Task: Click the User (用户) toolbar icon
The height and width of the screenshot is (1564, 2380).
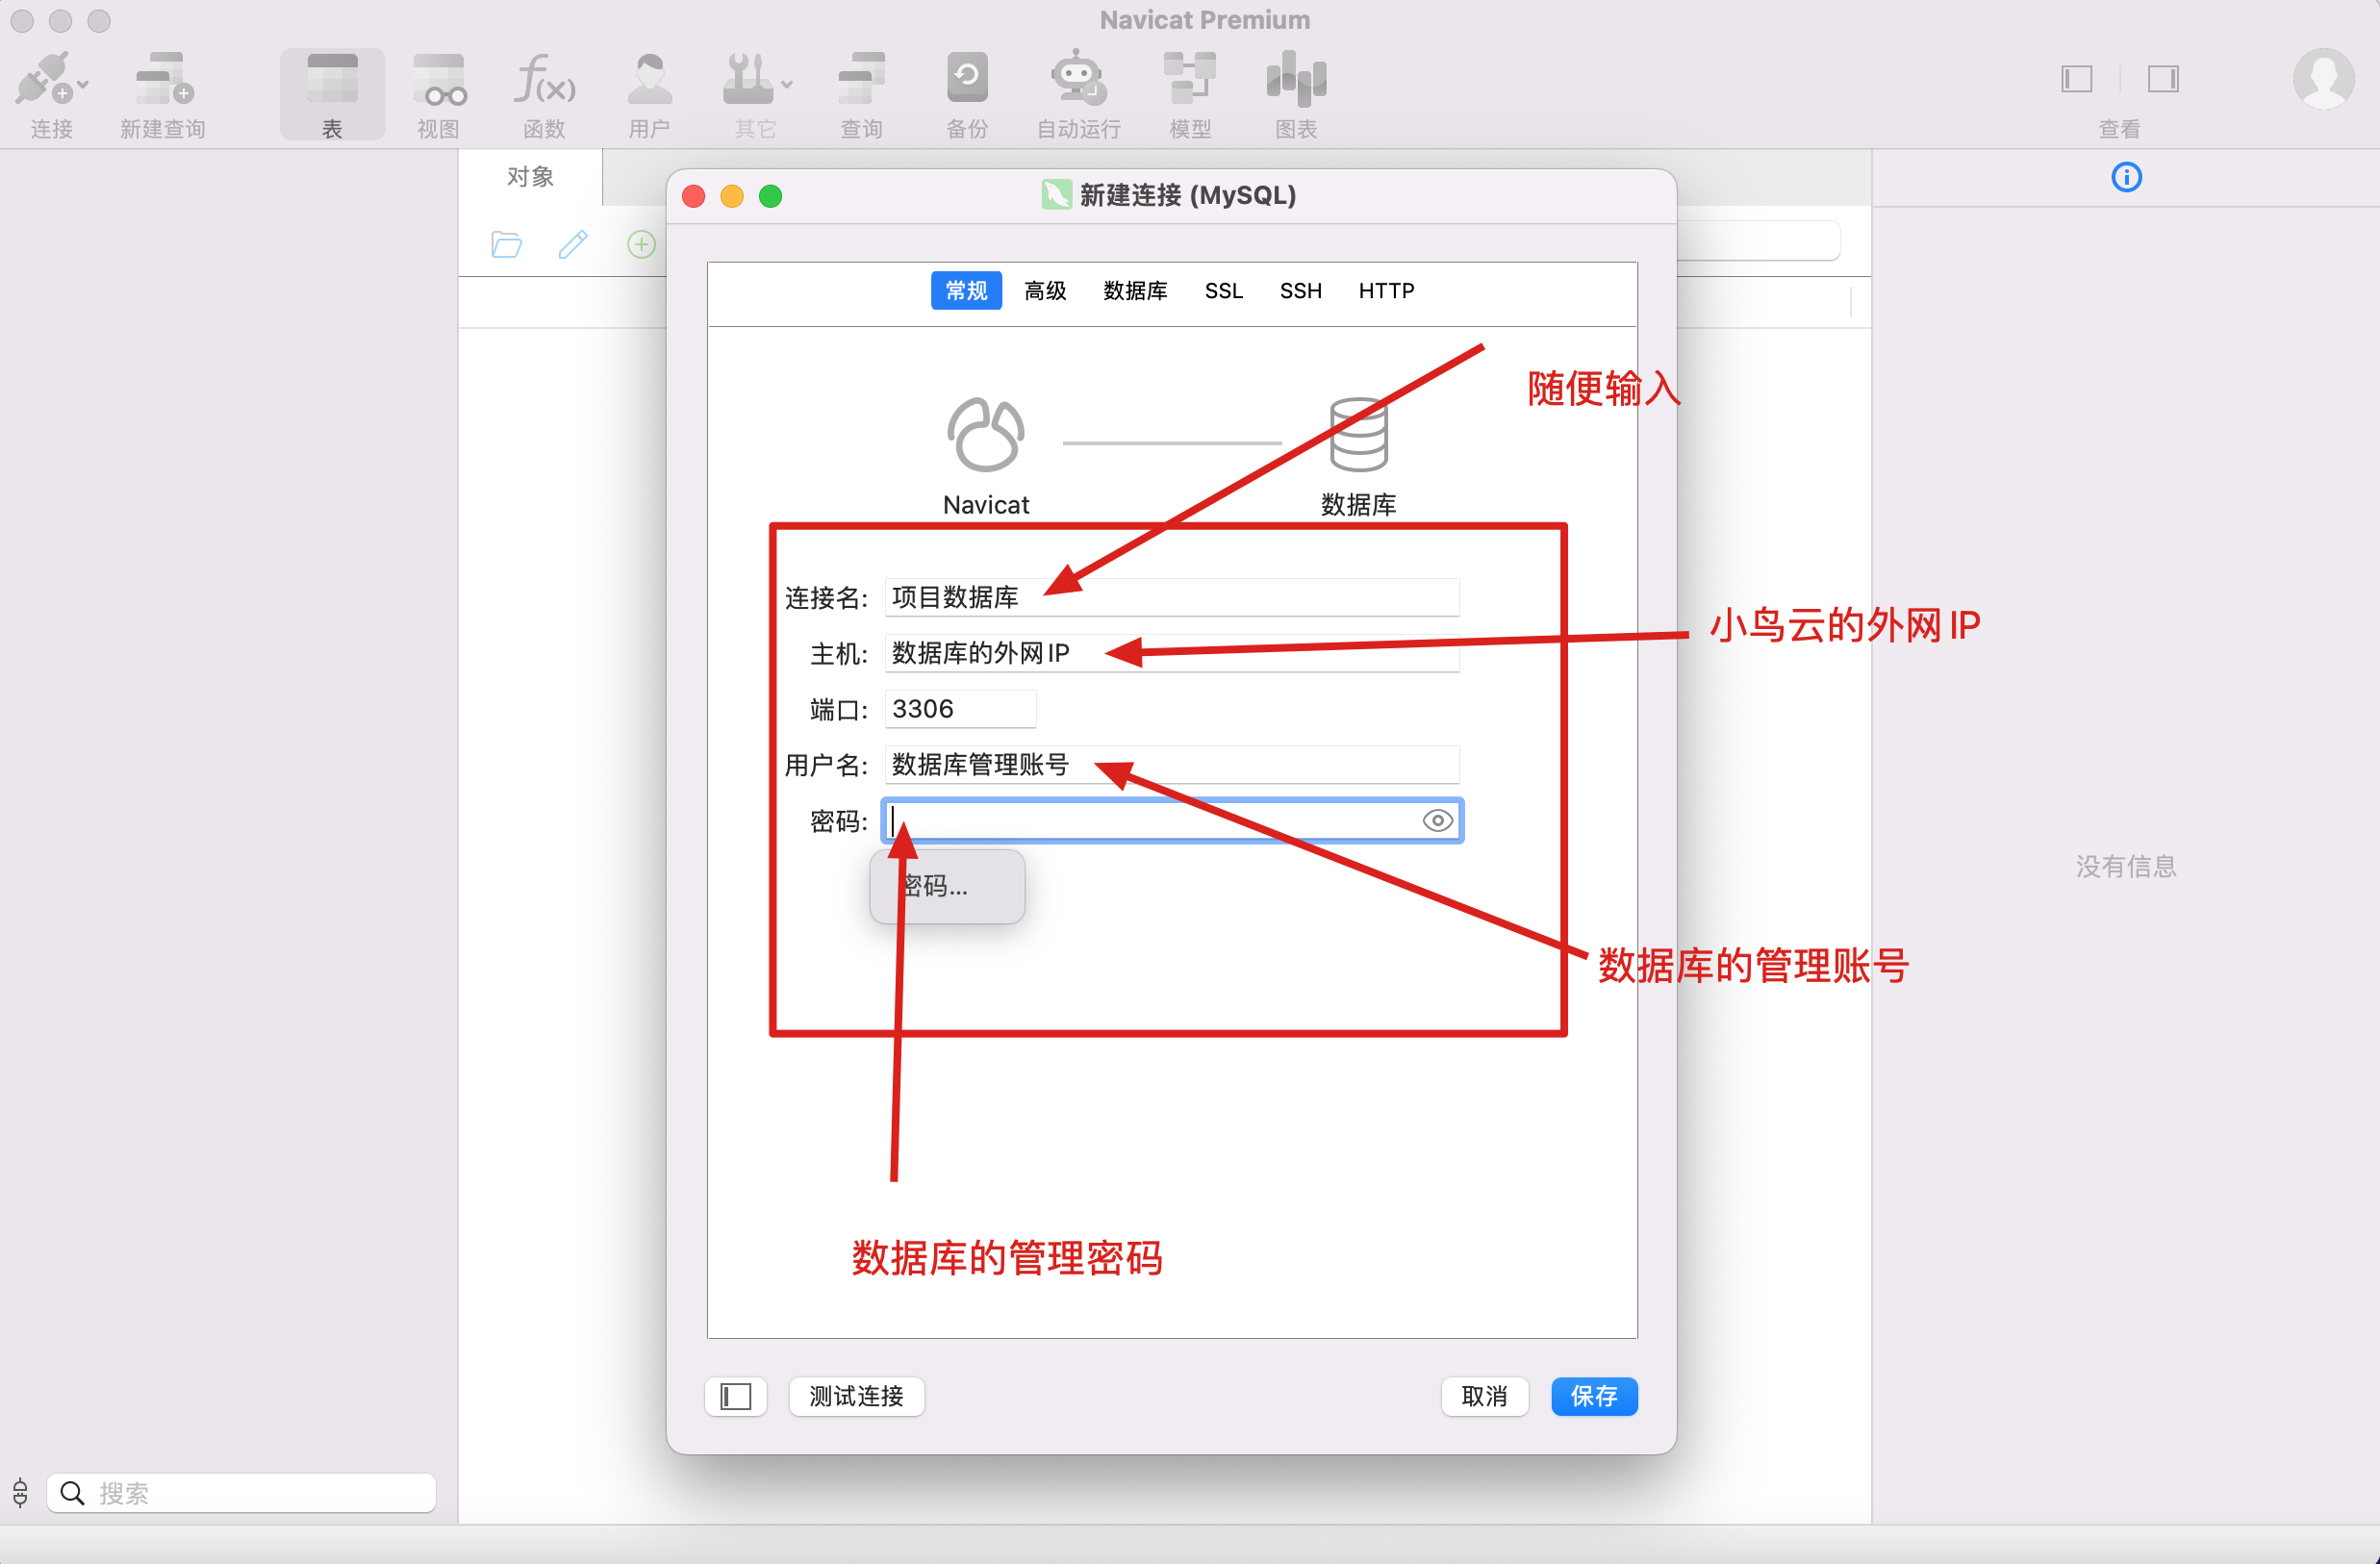Action: point(649,80)
